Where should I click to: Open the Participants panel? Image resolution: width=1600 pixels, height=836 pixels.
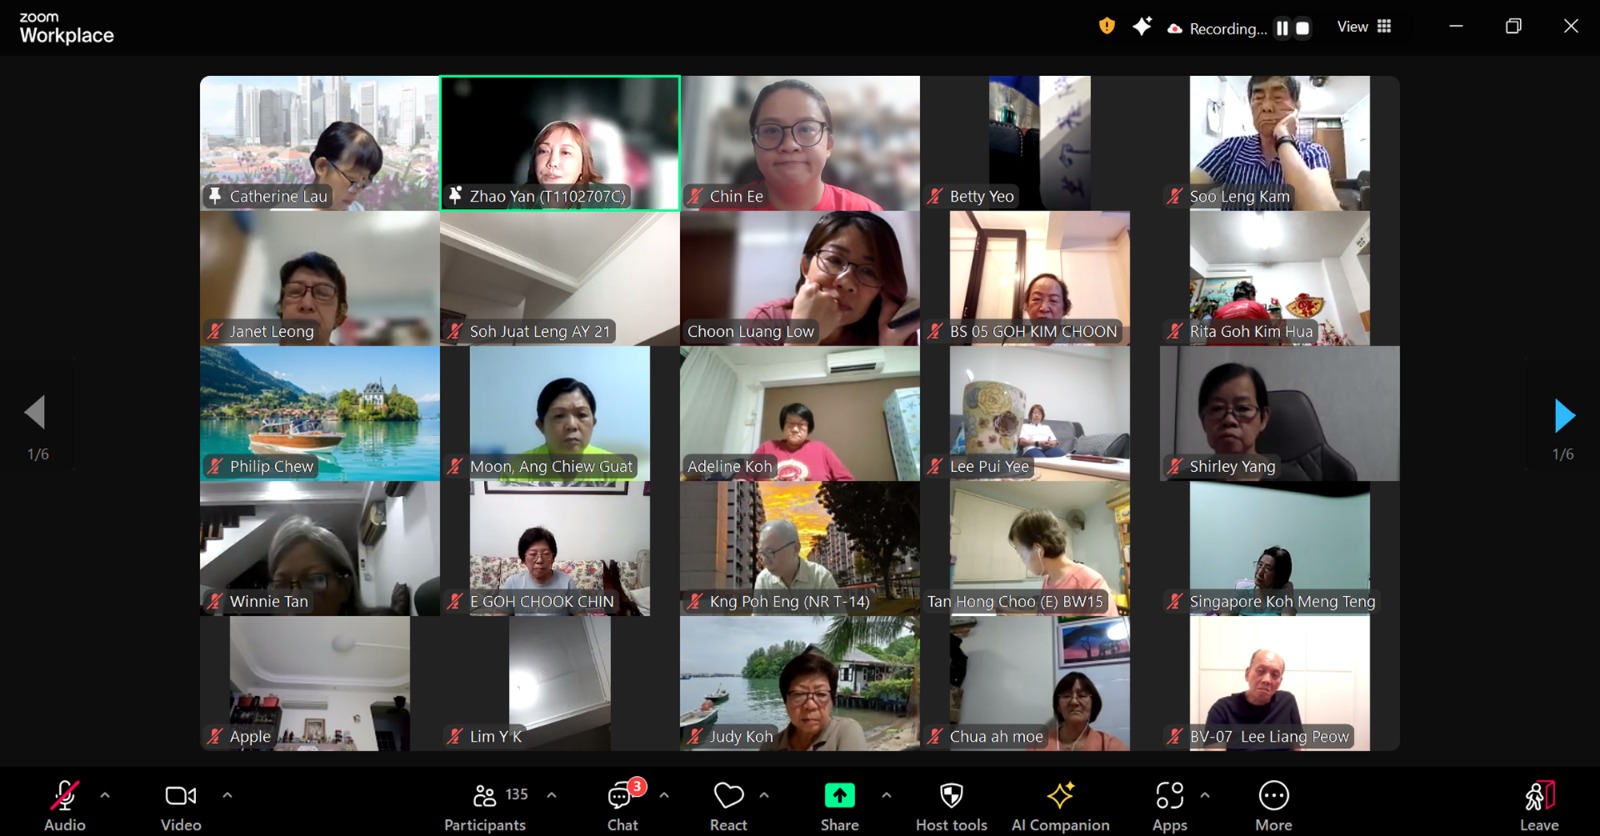485,806
